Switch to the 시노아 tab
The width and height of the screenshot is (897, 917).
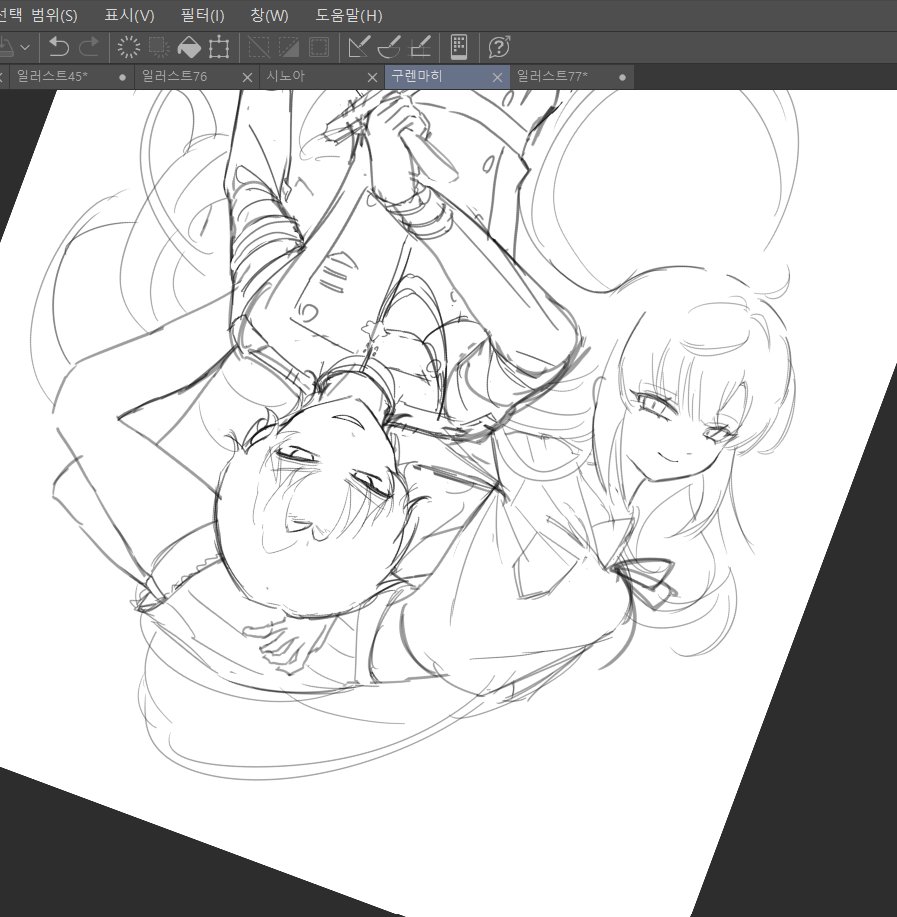click(x=322, y=77)
